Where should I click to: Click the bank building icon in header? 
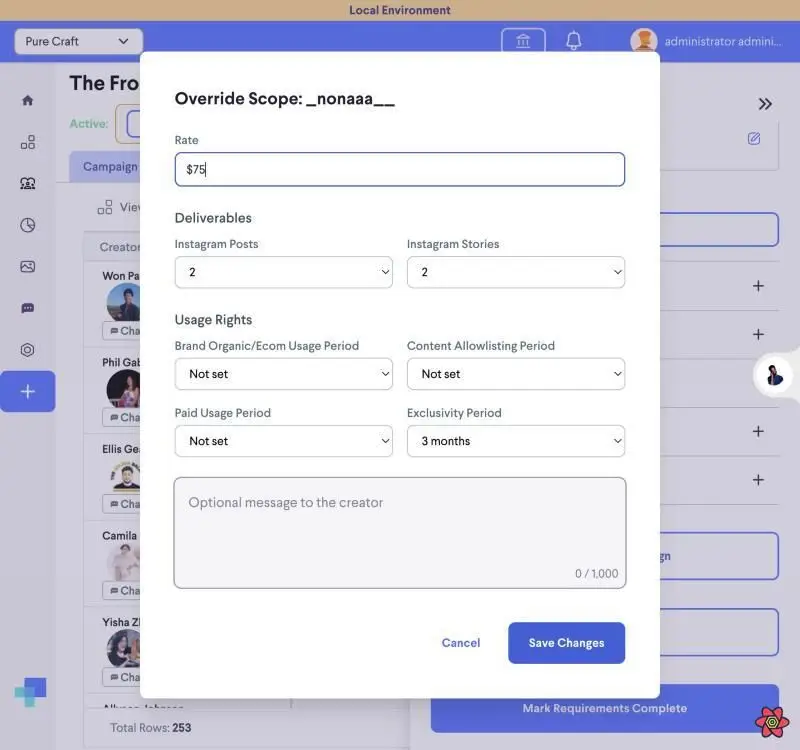click(523, 40)
